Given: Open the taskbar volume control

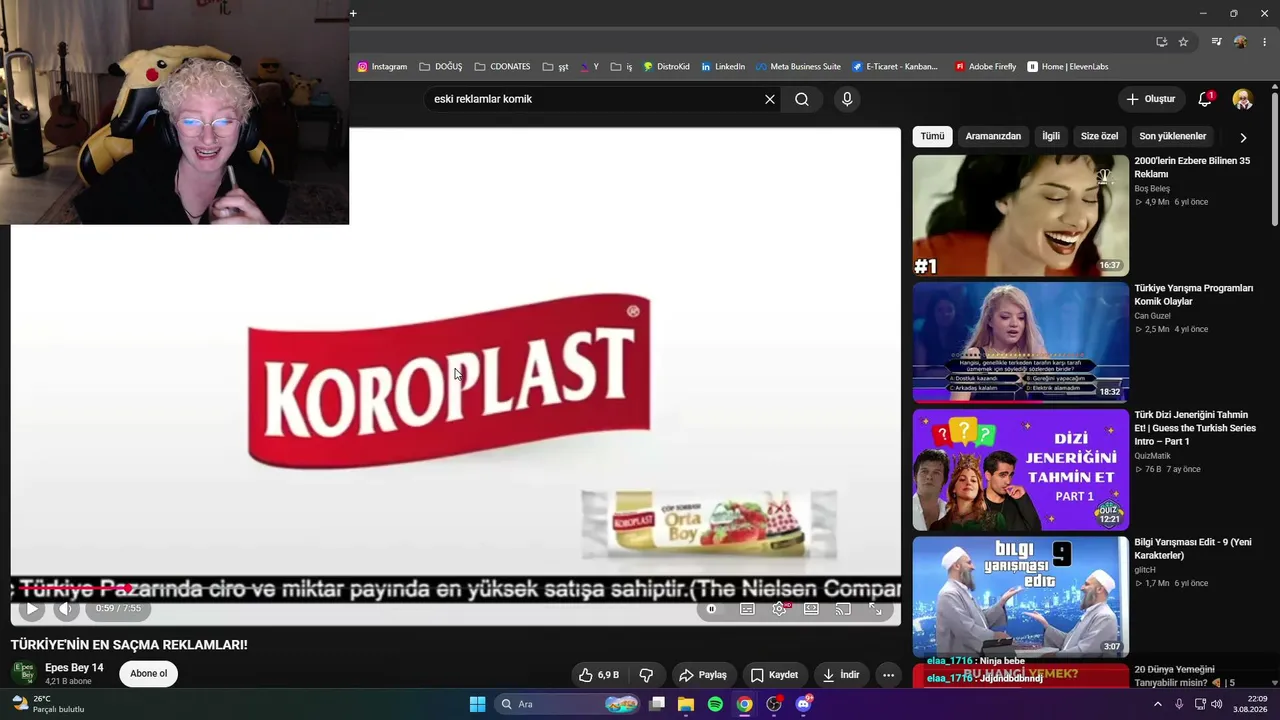Looking at the screenshot, I should pyautogui.click(x=1216, y=704).
